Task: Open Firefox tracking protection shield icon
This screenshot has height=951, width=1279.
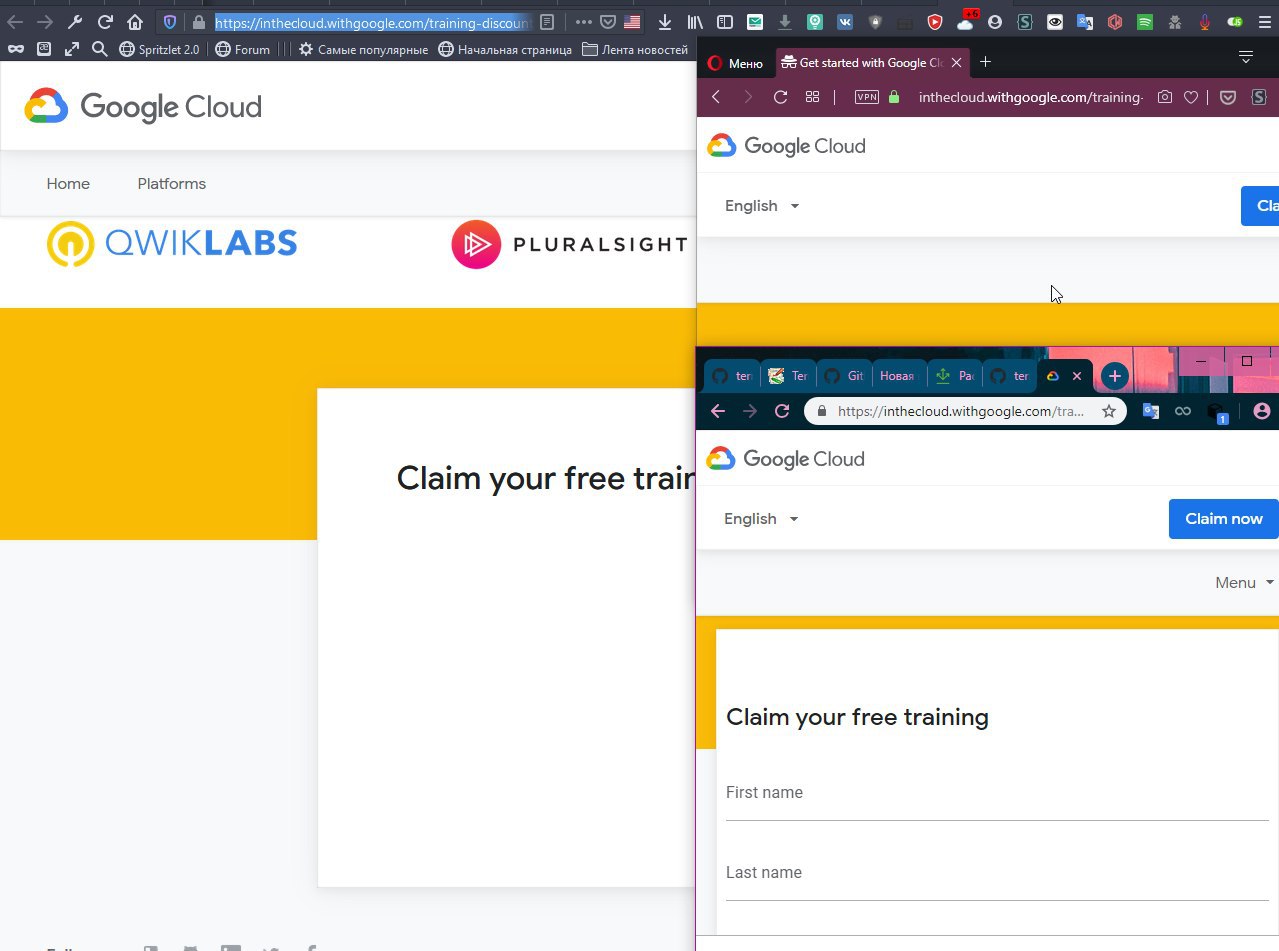Action: coord(170,22)
